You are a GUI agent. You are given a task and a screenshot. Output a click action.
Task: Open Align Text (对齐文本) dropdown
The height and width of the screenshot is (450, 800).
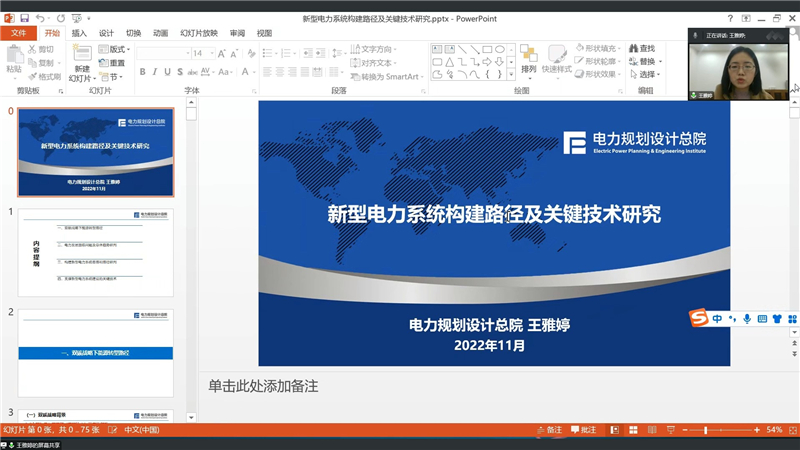tap(374, 63)
